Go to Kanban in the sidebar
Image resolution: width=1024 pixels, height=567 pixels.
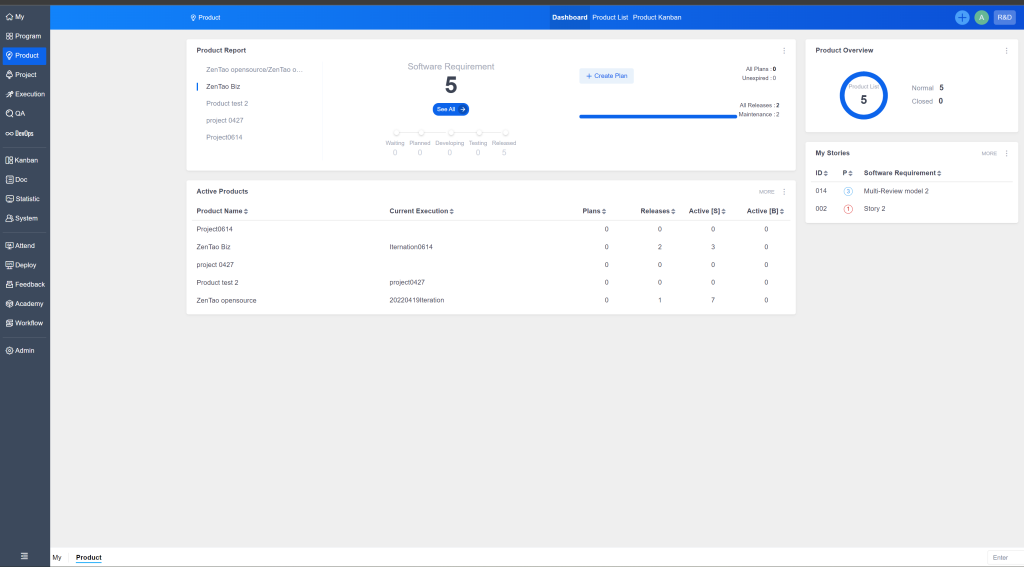[x=24, y=160]
